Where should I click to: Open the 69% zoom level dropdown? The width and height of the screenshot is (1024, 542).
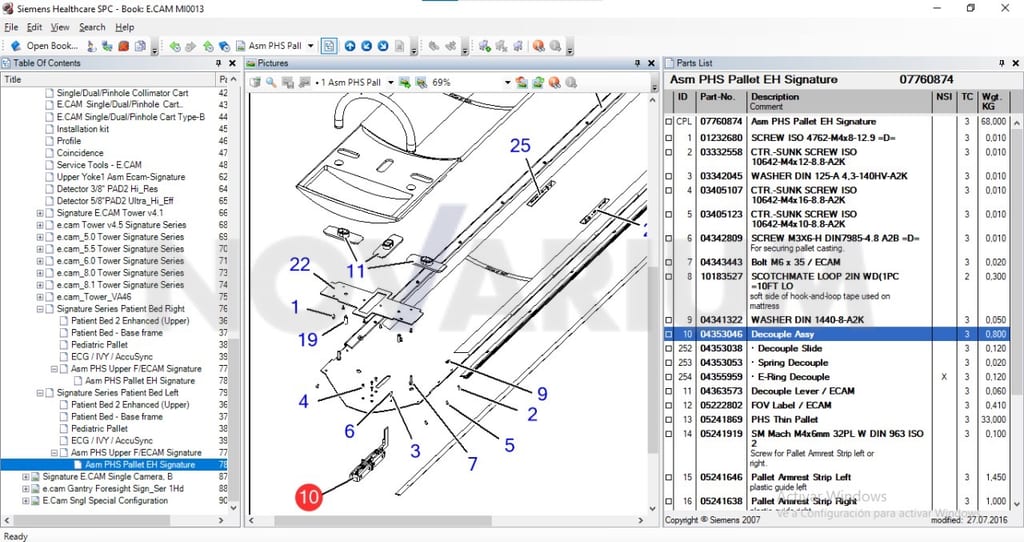[x=507, y=82]
